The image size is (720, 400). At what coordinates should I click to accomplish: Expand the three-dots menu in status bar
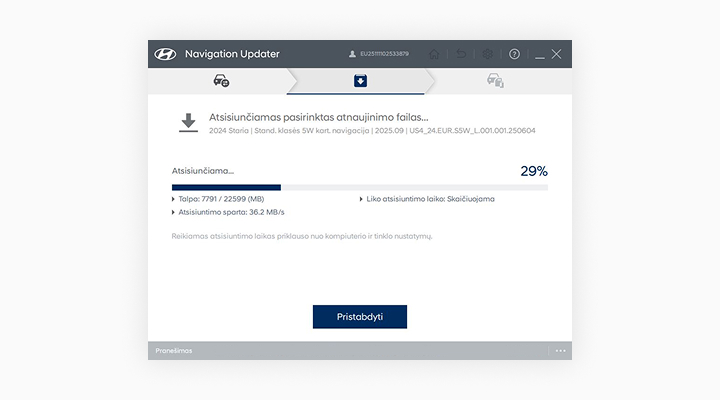[x=560, y=351]
